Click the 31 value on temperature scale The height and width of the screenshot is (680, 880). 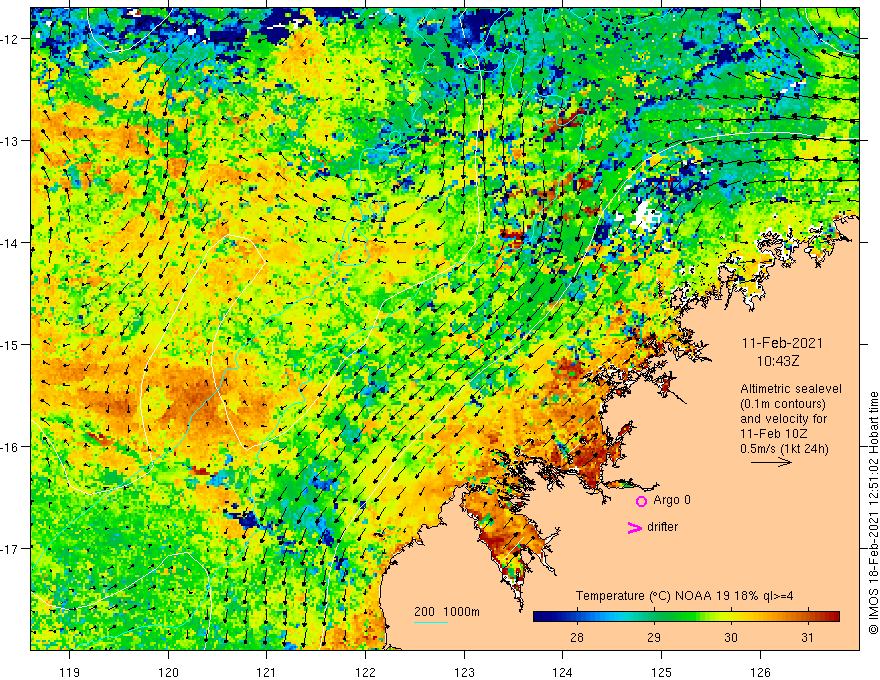pos(807,637)
